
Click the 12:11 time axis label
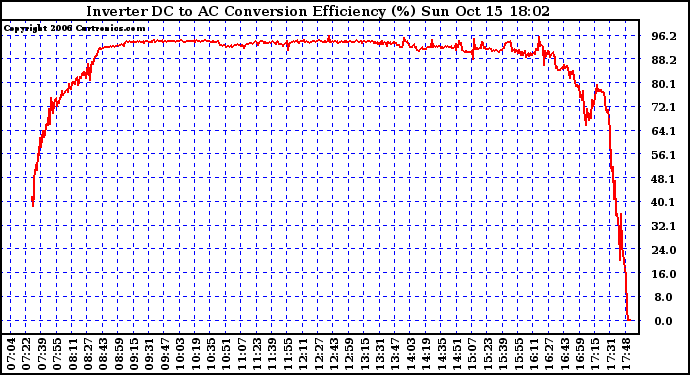[x=303, y=354]
